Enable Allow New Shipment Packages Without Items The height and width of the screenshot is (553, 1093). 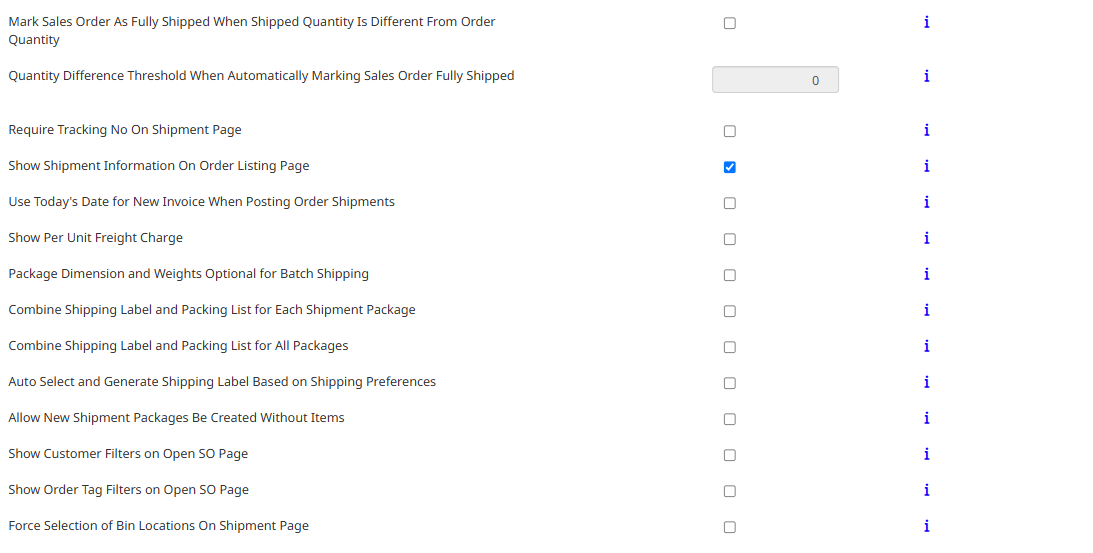(x=730, y=419)
